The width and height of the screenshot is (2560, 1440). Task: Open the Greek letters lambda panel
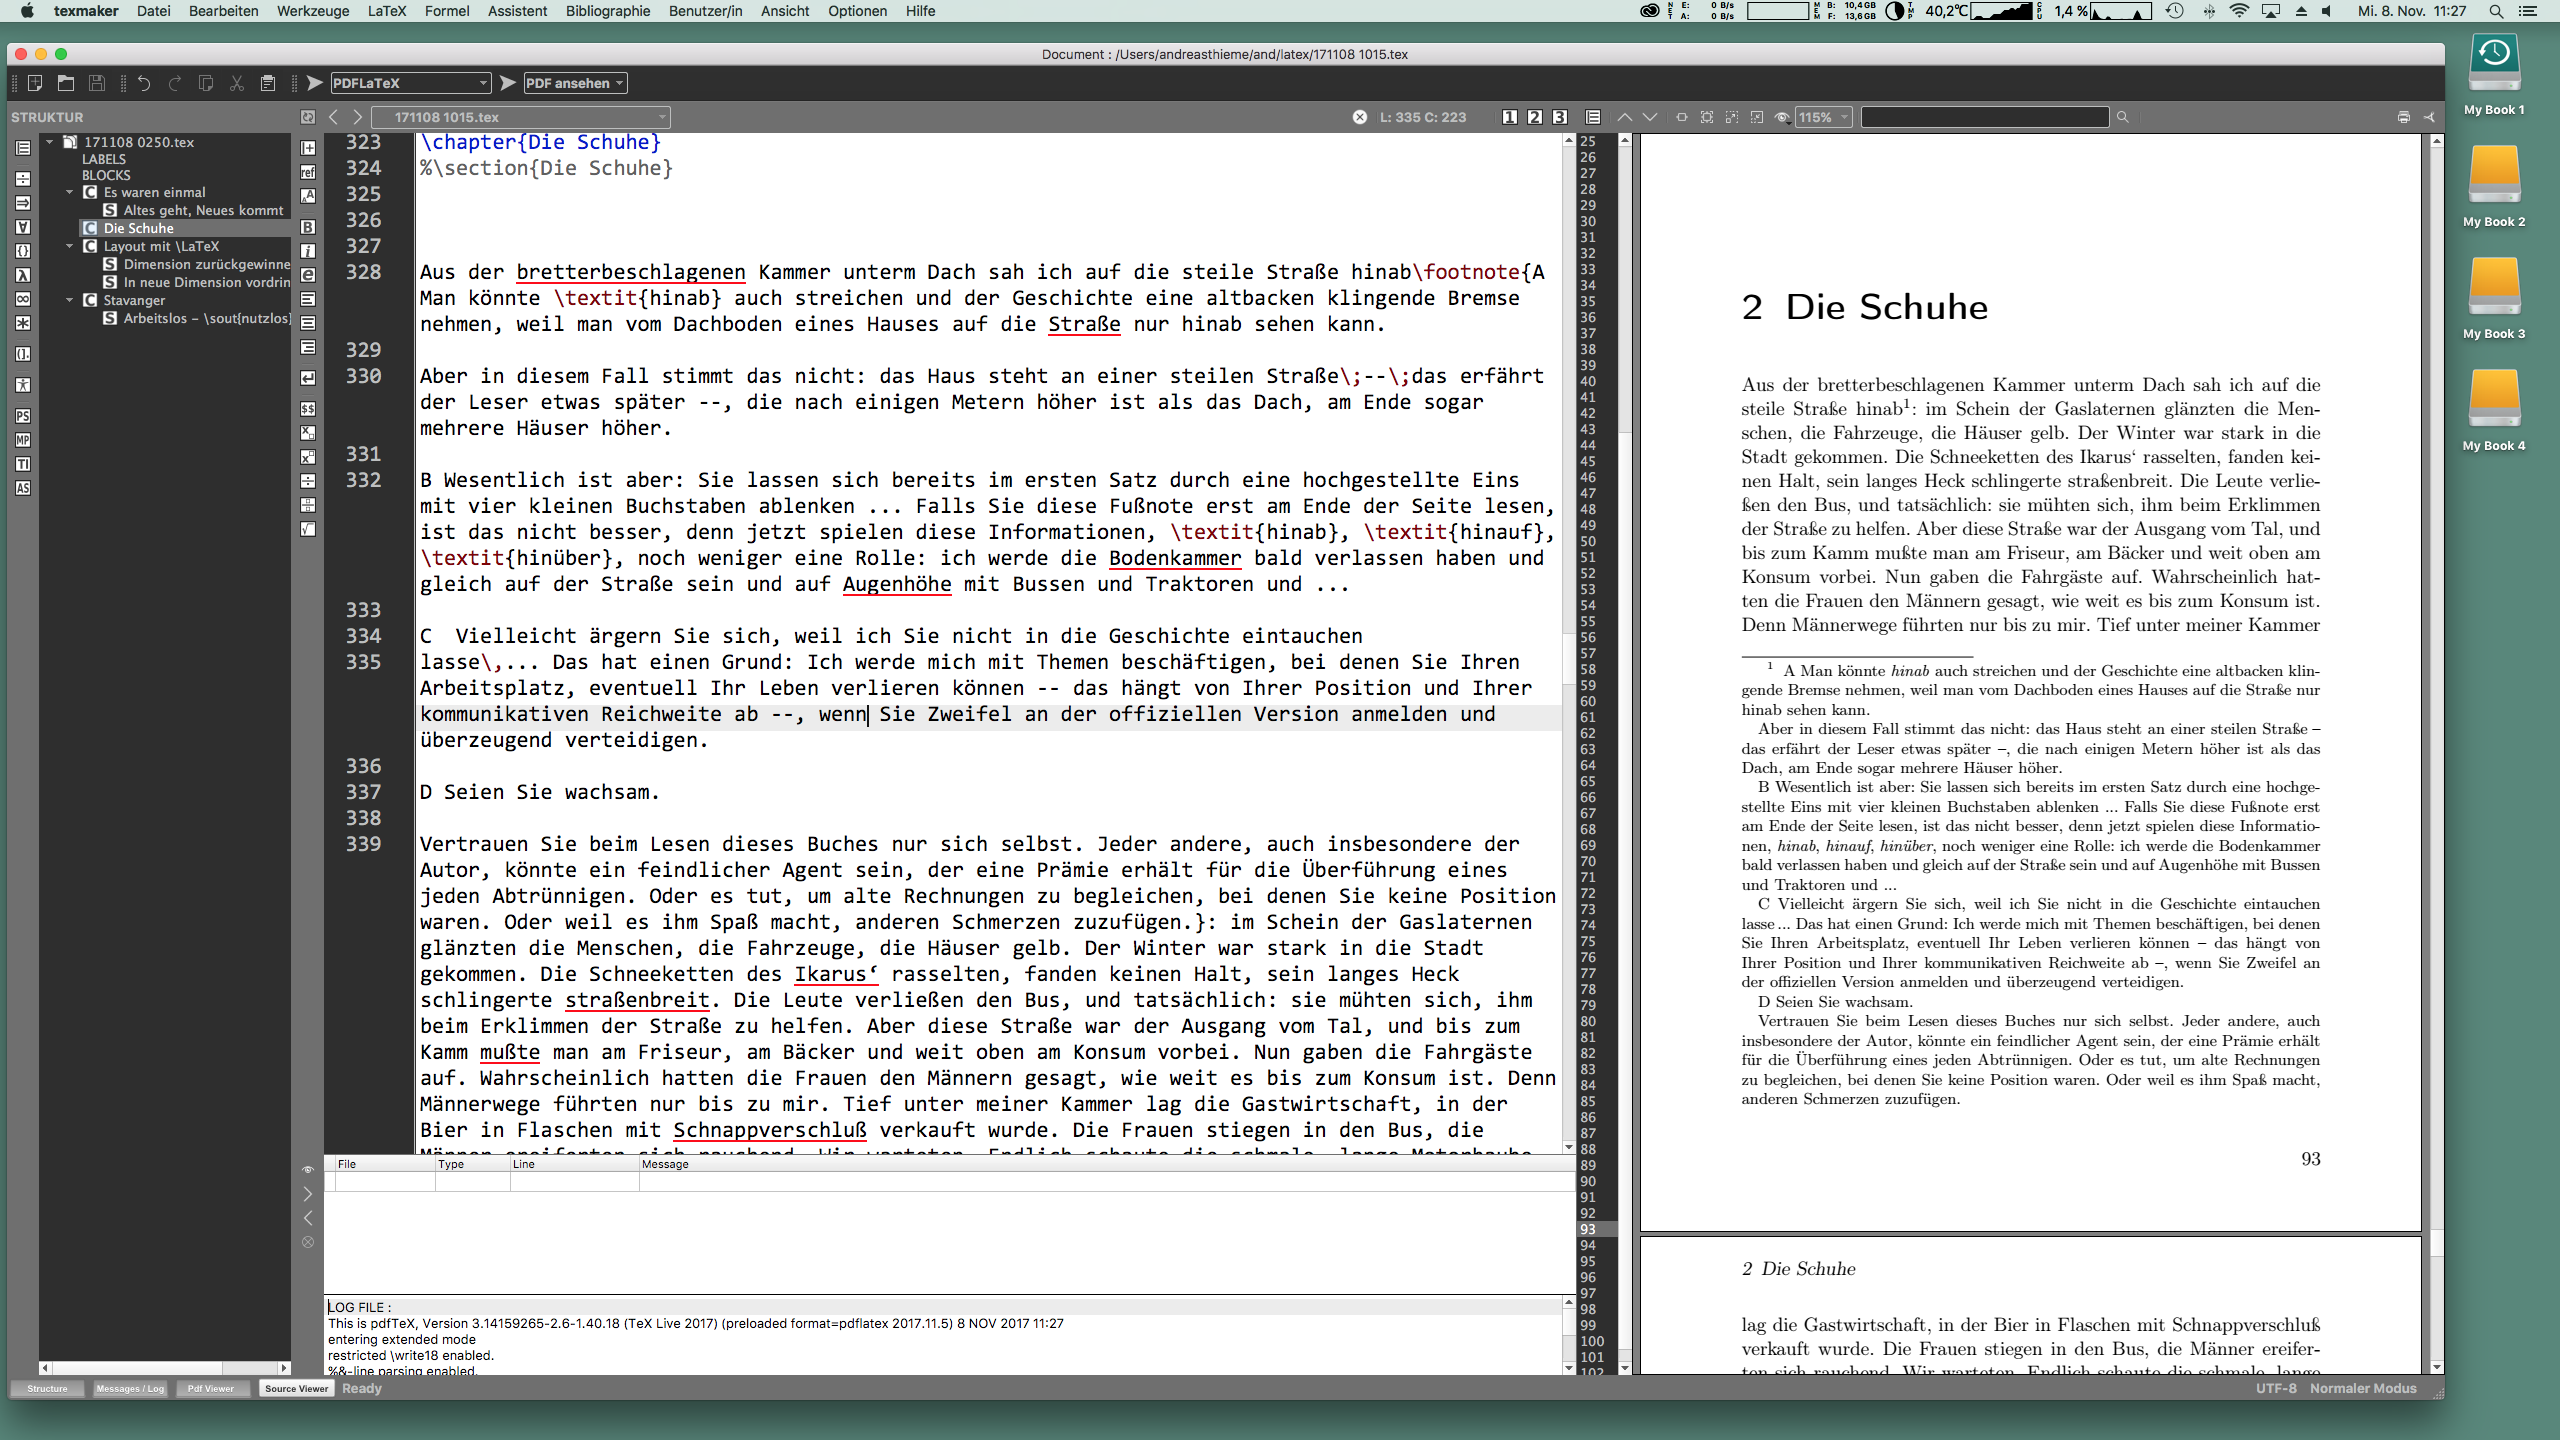point(23,275)
